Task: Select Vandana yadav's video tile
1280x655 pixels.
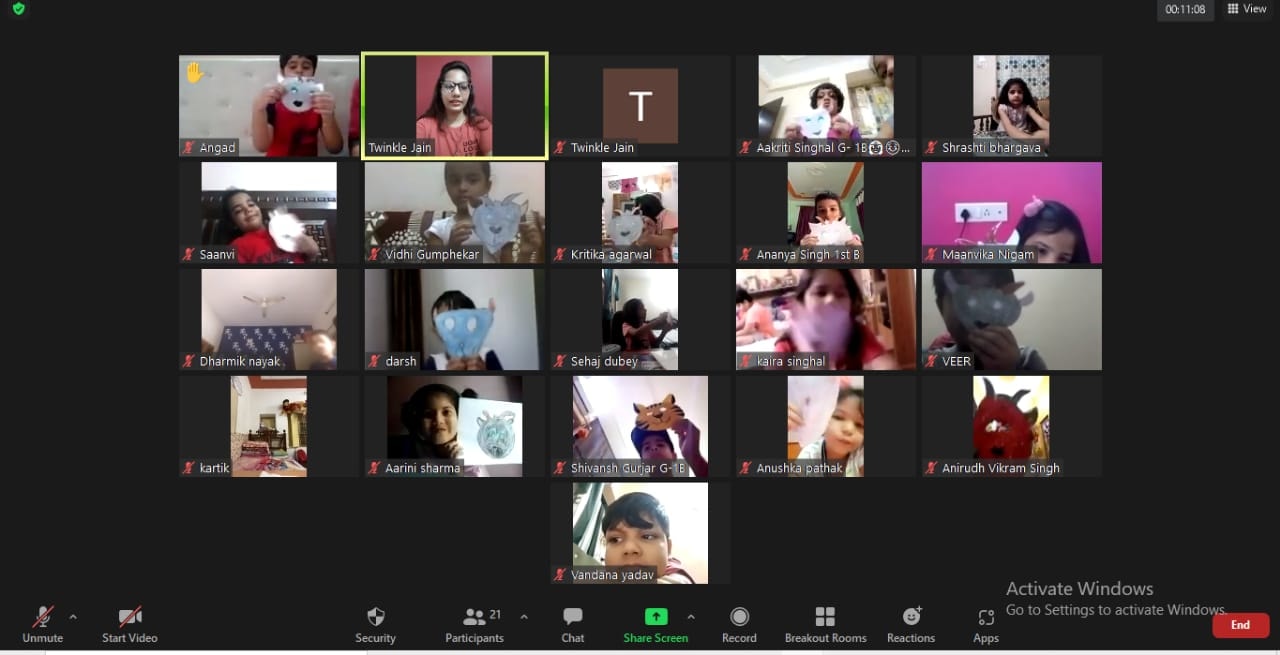Action: (x=640, y=534)
